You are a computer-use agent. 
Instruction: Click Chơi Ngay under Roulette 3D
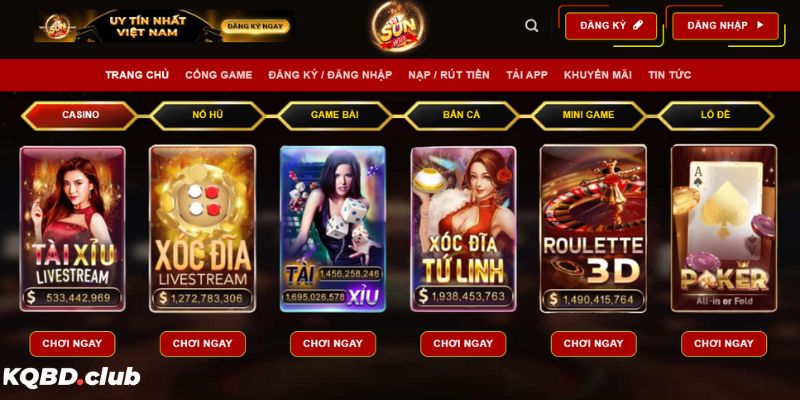(x=593, y=344)
